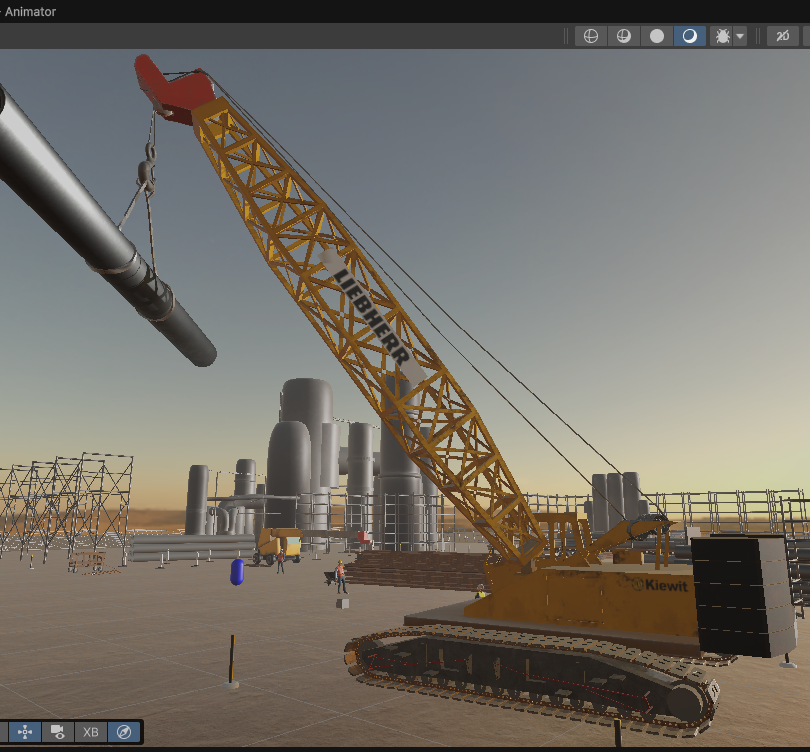810x752 pixels.
Task: Select the worker in orange vest
Action: pos(340,576)
